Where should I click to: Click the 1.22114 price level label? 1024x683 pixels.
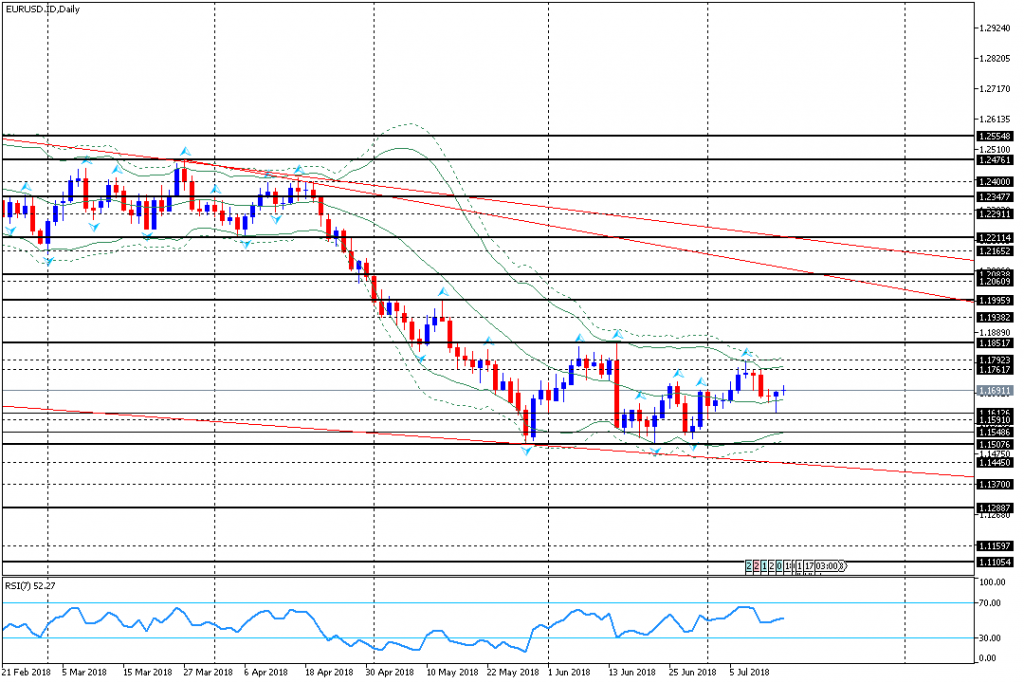[x=996, y=238]
